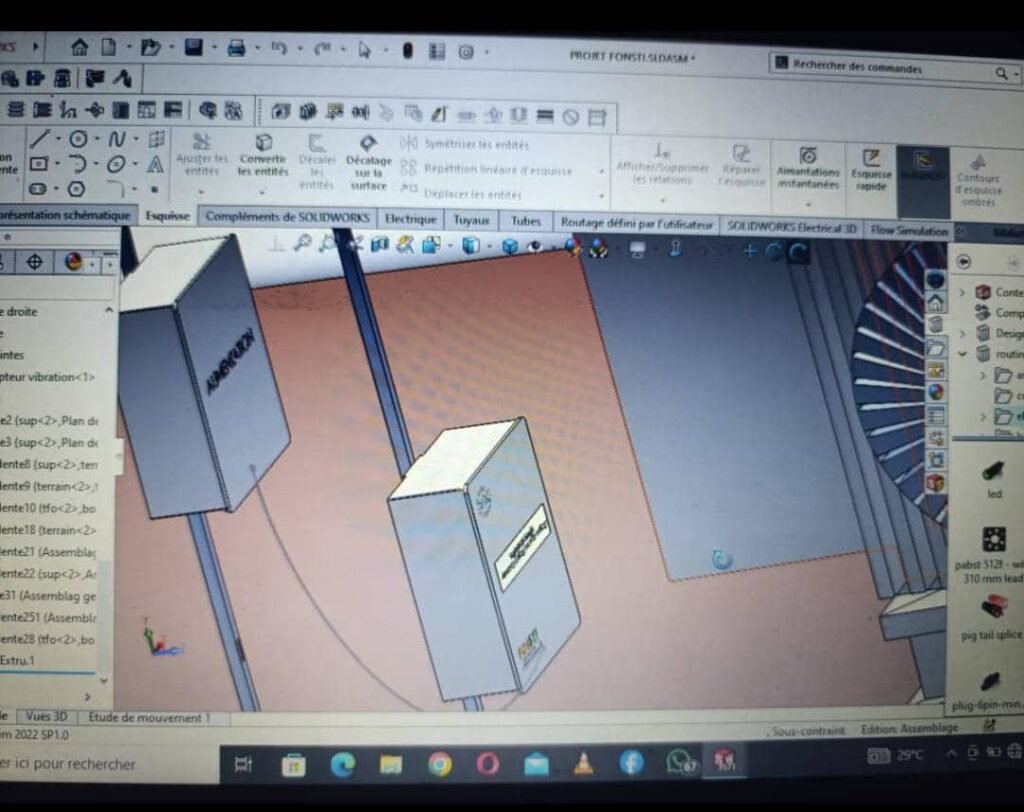Image resolution: width=1024 pixels, height=812 pixels.
Task: Toggle Aimantations instantanées
Action: click(808, 167)
